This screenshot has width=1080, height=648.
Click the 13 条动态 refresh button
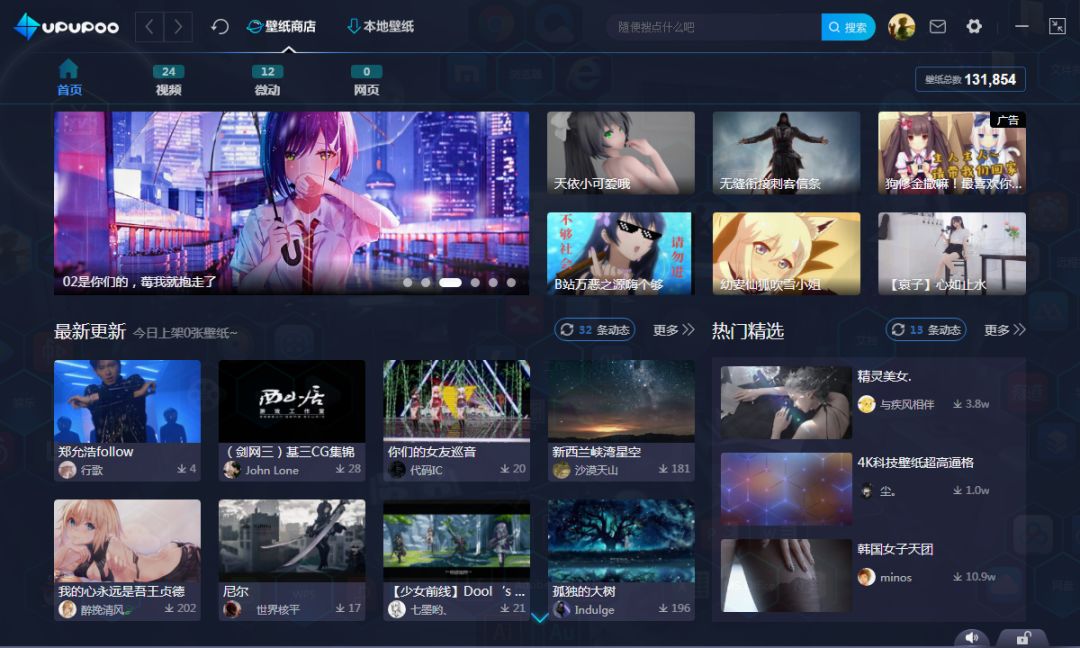point(926,330)
